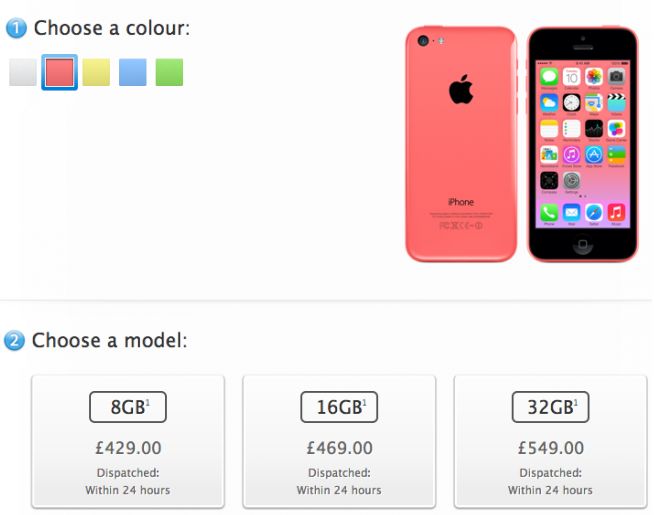
Task: Click the selected pink colour swatch
Action: coord(60,72)
